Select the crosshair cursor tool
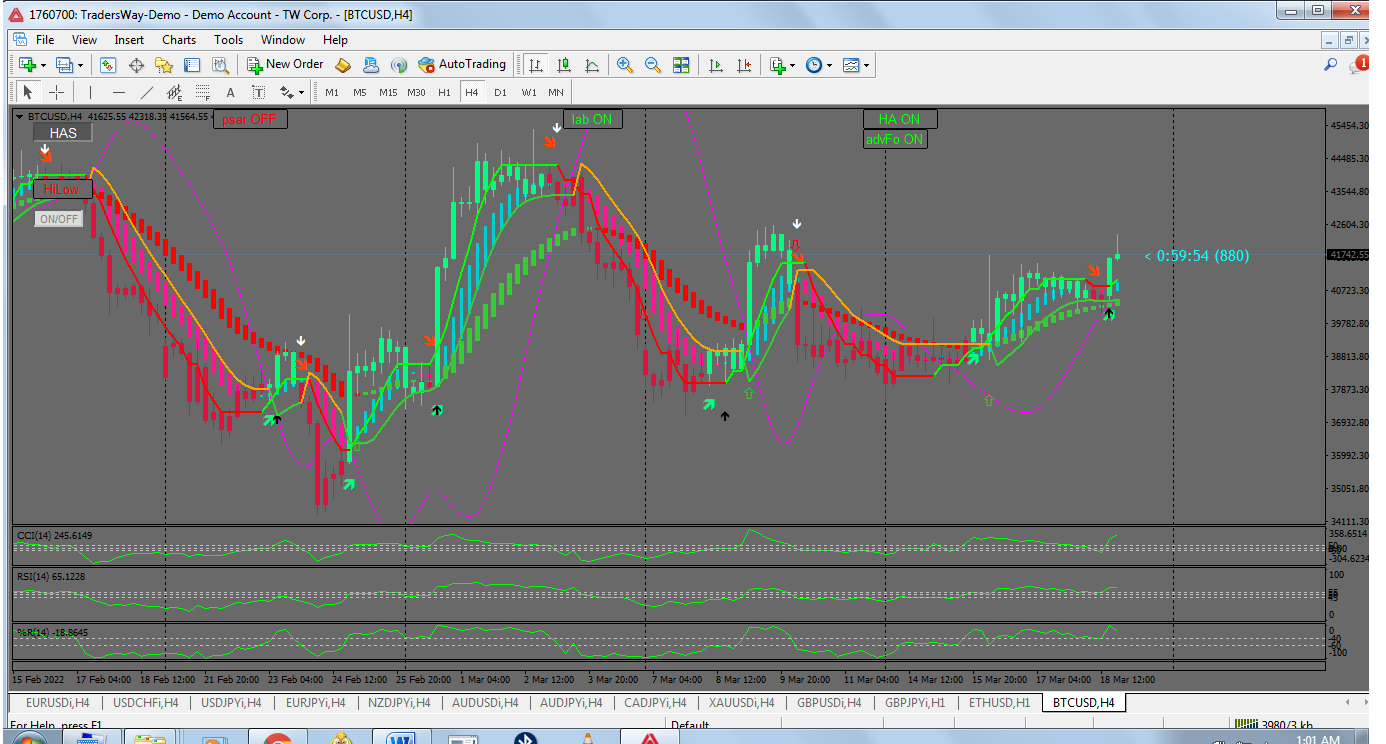This screenshot has height=744, width=1386. tap(57, 93)
